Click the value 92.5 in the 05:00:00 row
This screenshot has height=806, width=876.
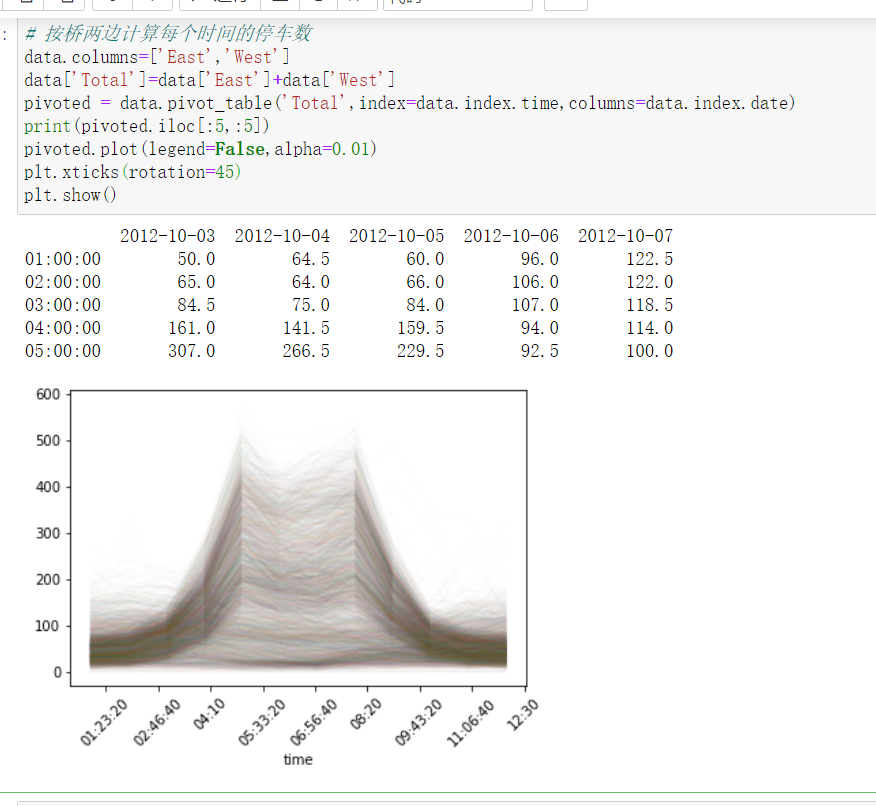540,351
